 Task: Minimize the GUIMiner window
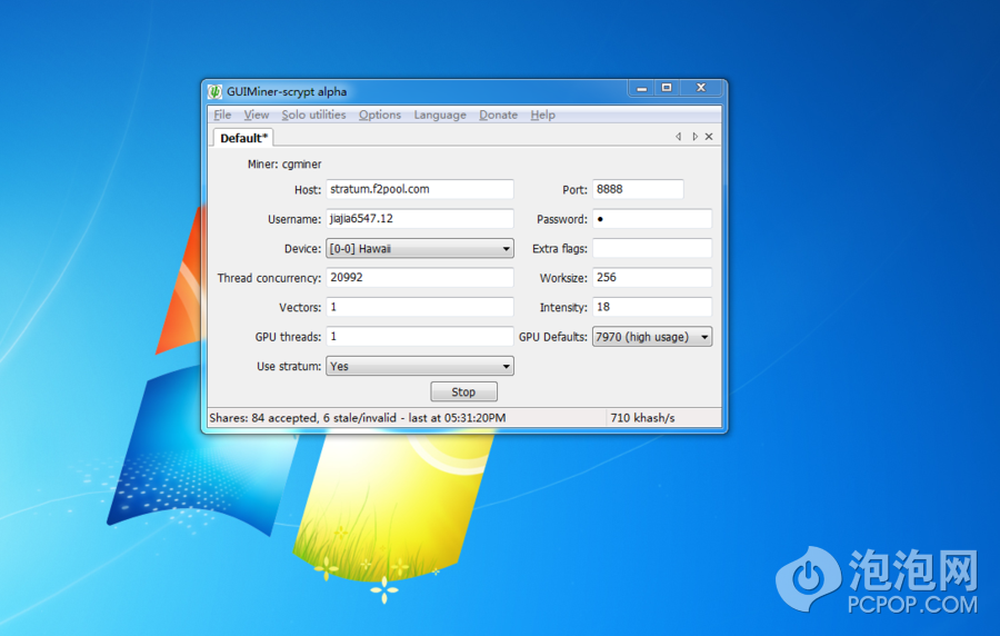tap(642, 88)
